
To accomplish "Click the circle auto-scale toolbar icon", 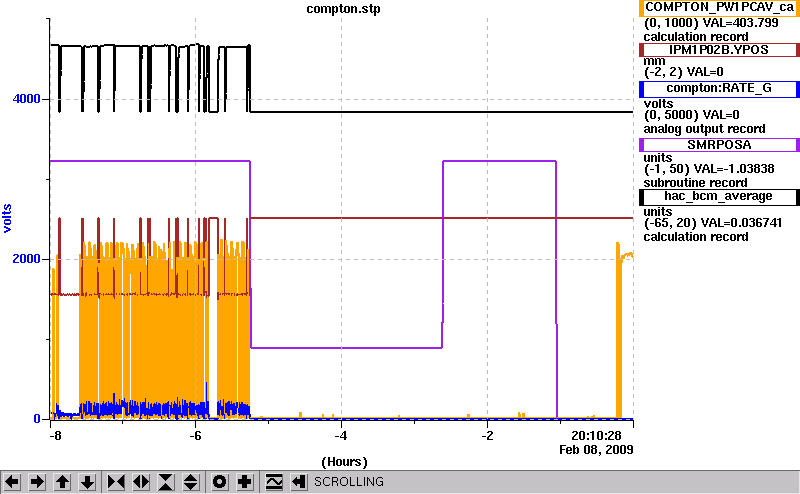I will pyautogui.click(x=220, y=482).
